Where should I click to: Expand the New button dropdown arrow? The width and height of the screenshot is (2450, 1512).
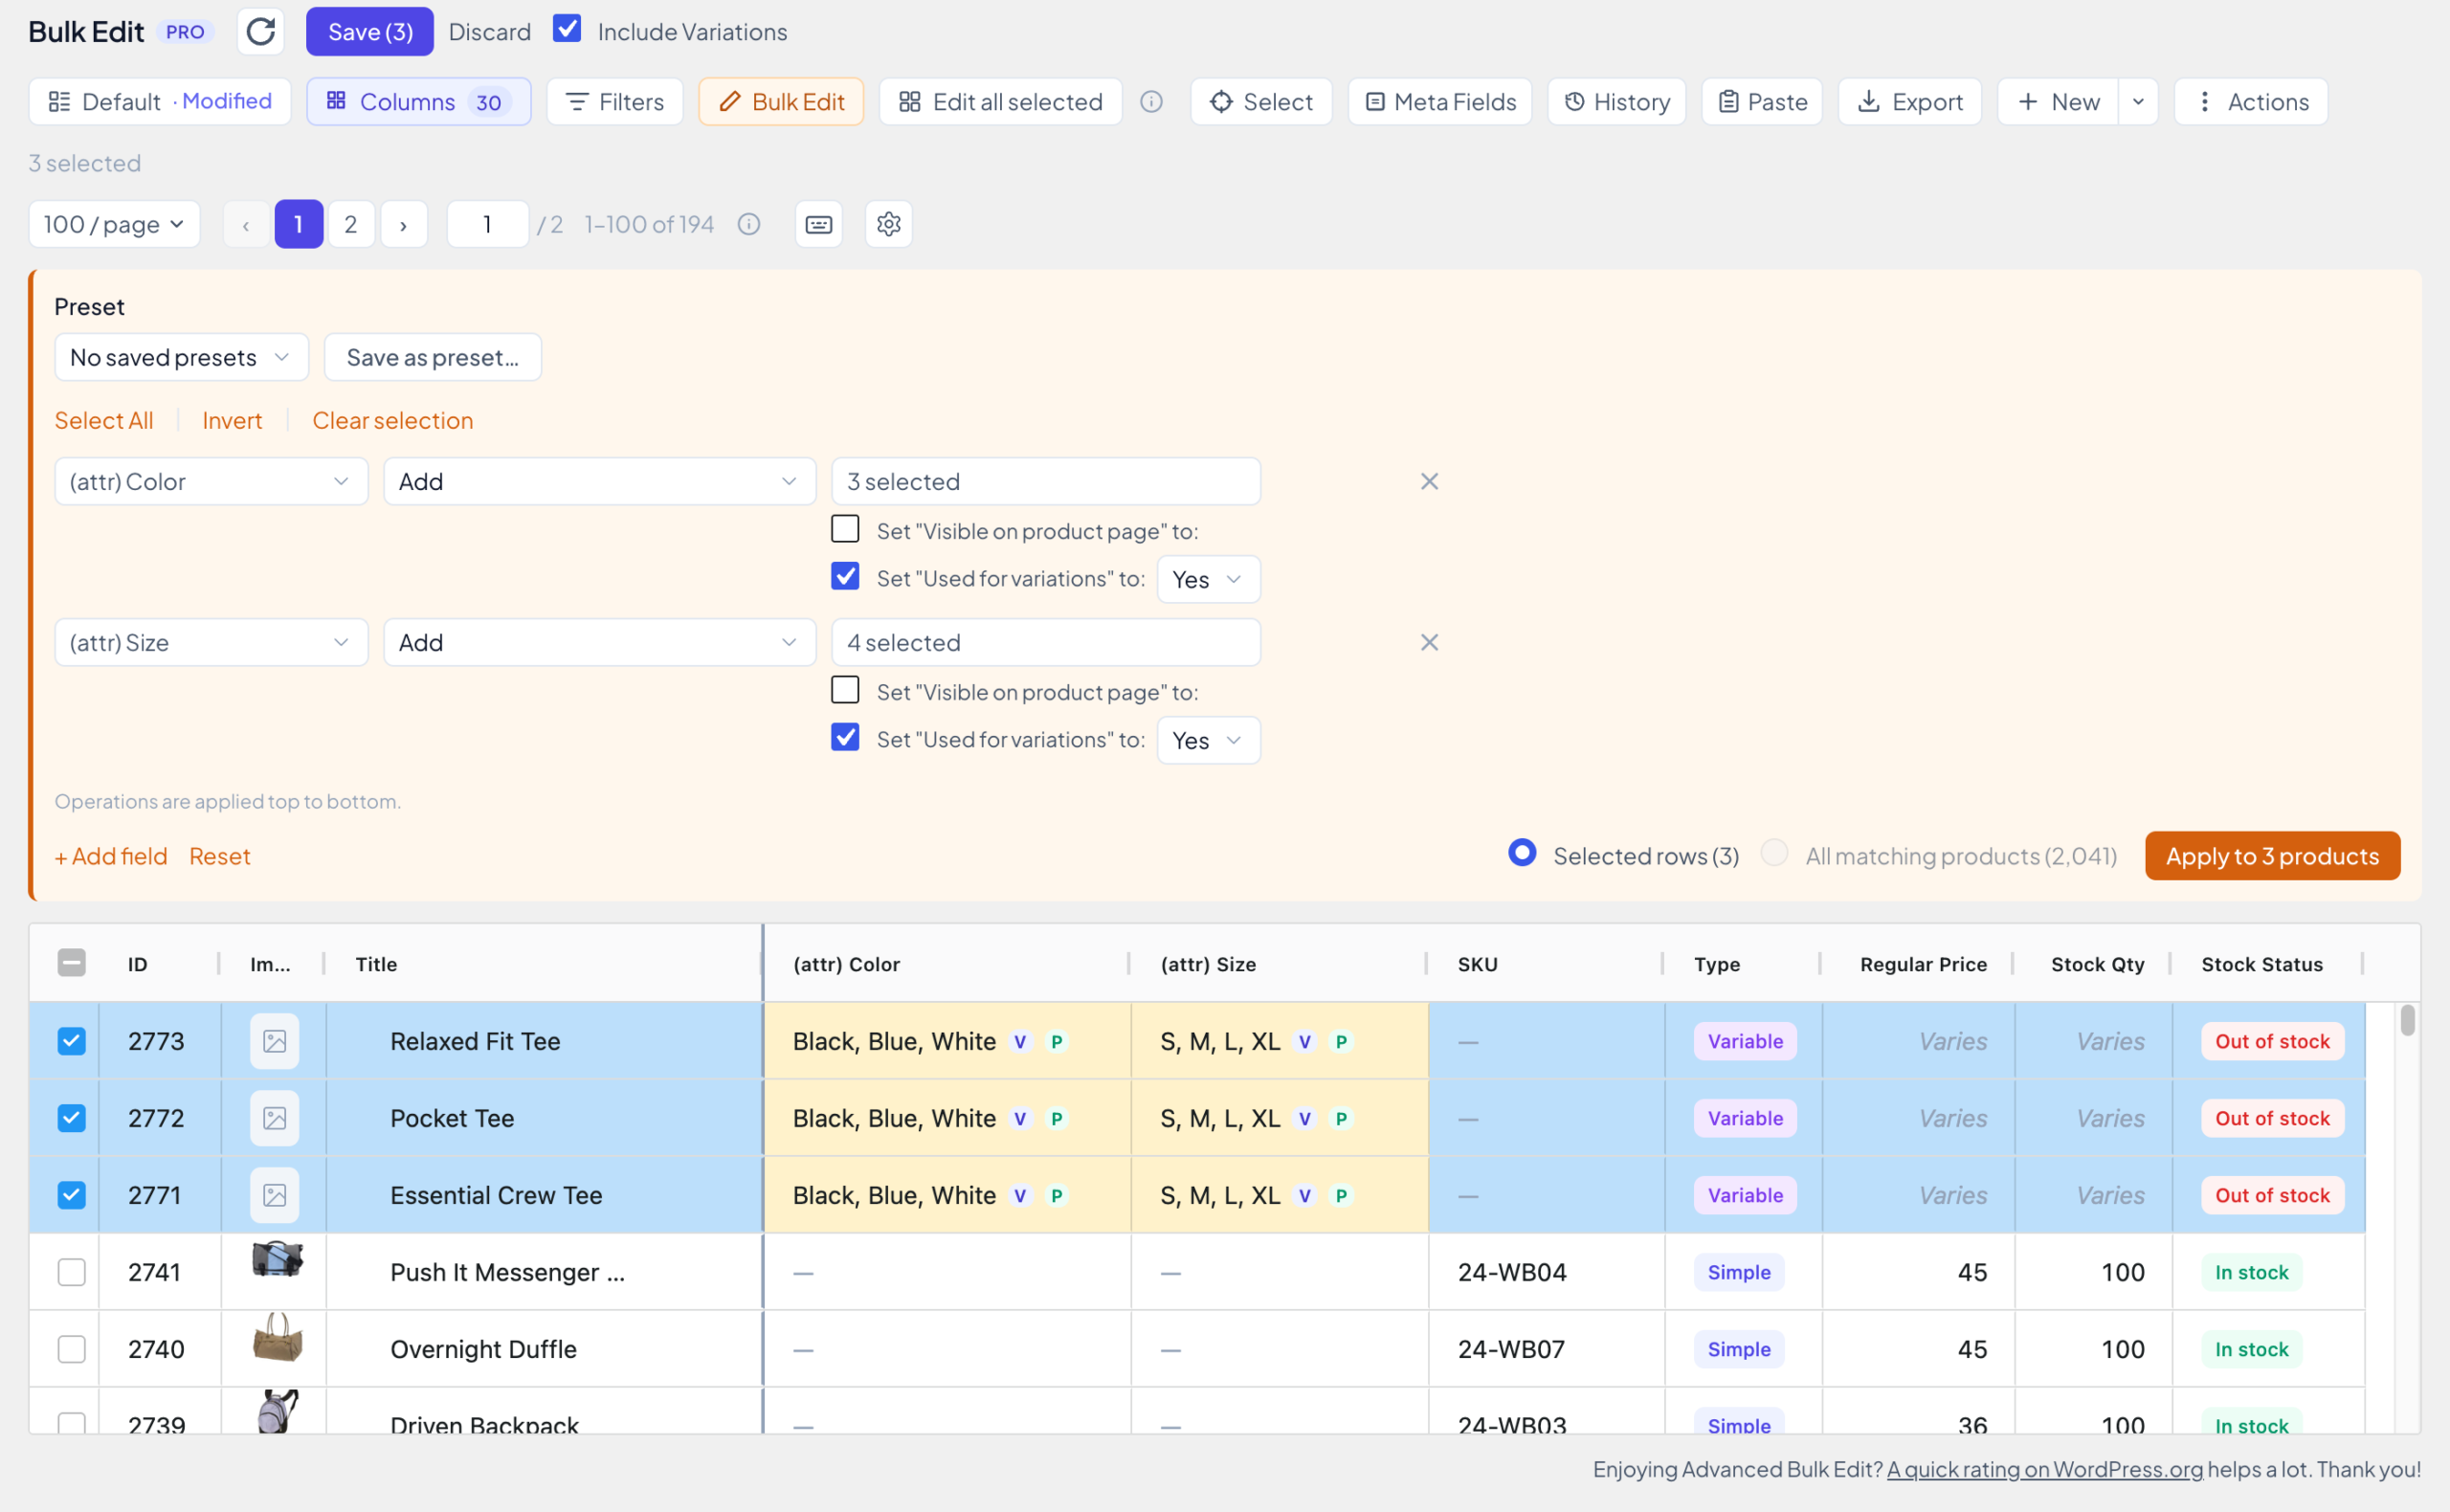tap(2138, 102)
